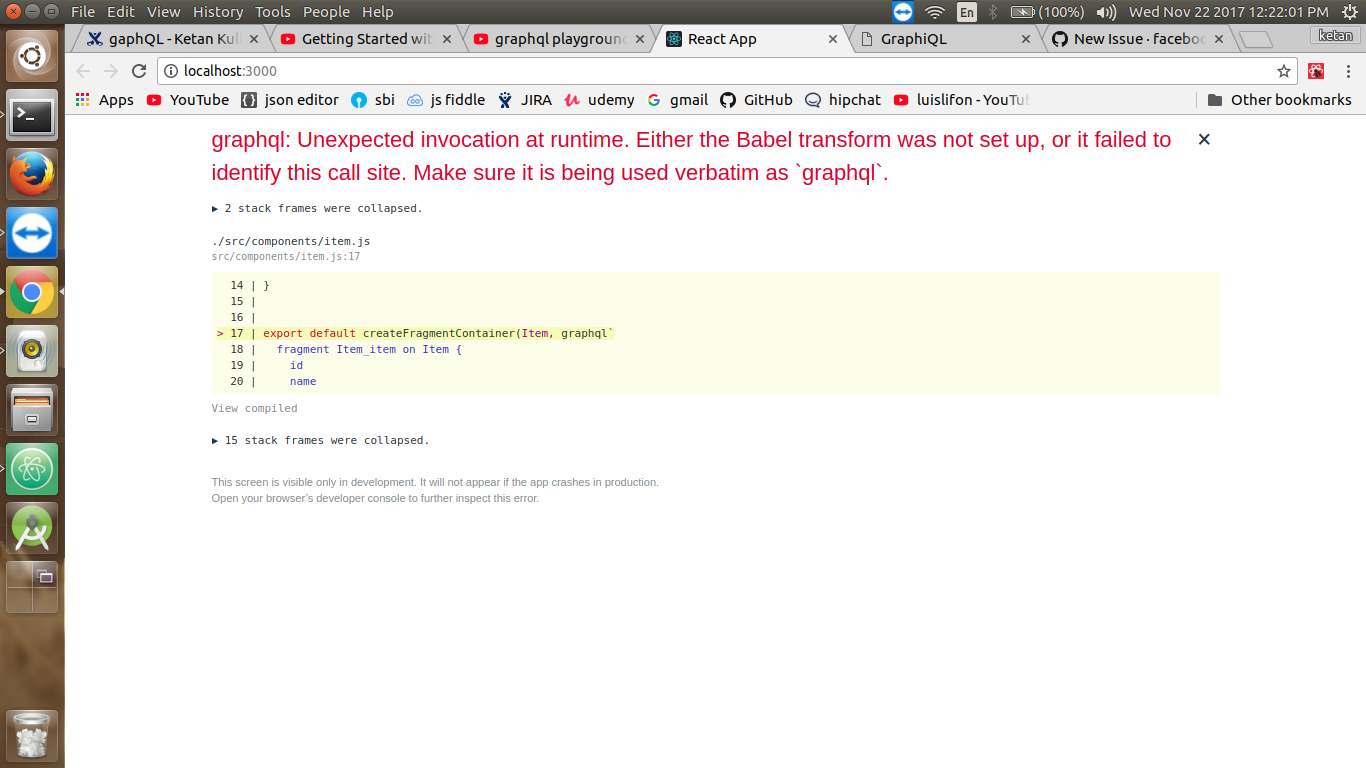The width and height of the screenshot is (1366, 768).
Task: Dismiss the graphql runtime error message
Action: pyautogui.click(x=1203, y=139)
